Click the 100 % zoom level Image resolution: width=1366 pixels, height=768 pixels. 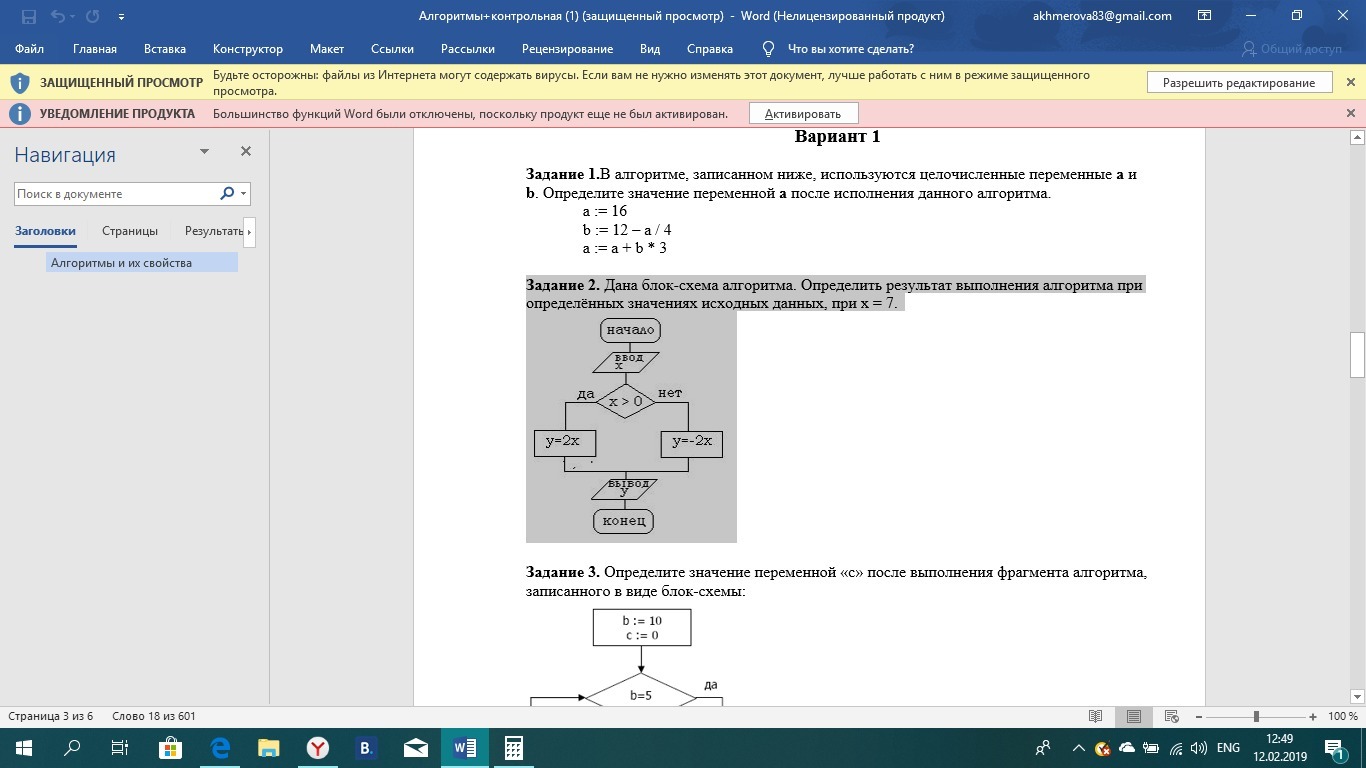pos(1342,716)
